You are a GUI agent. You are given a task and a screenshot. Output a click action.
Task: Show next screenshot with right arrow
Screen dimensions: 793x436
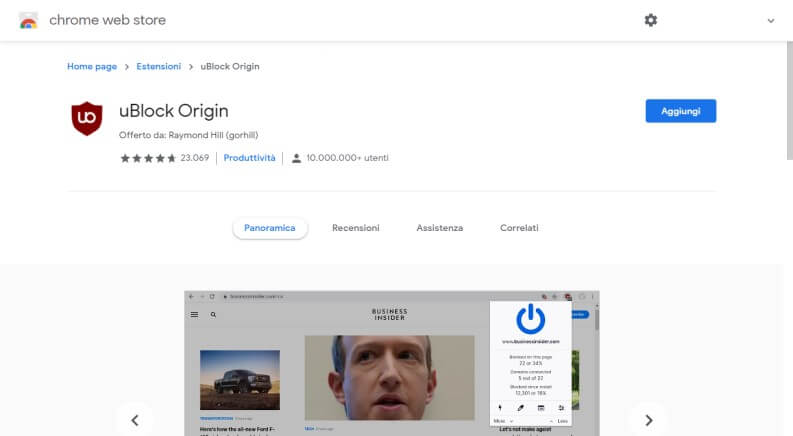[649, 420]
